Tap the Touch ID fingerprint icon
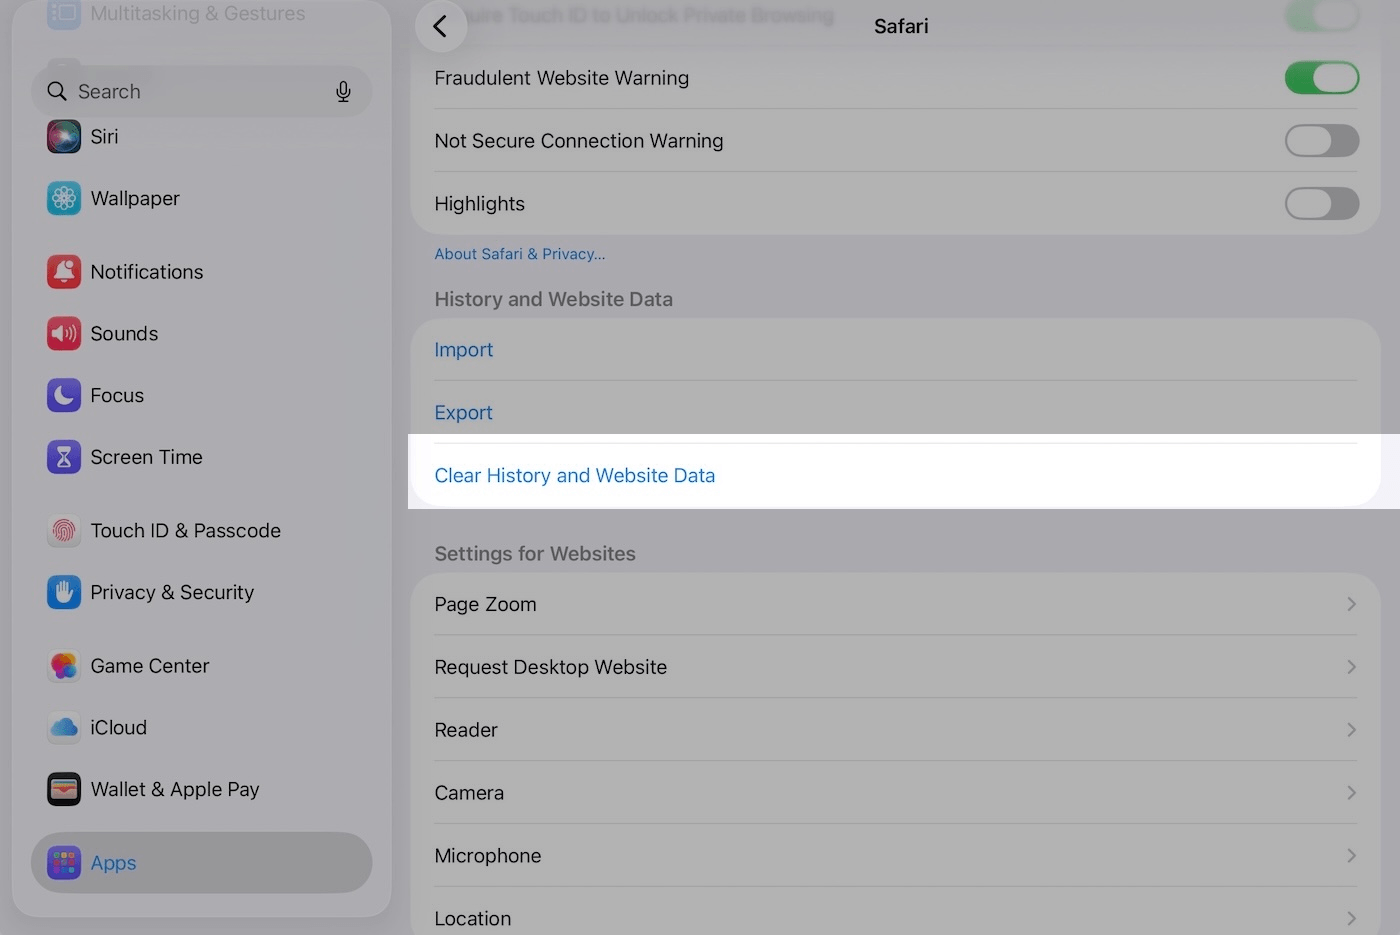This screenshot has height=935, width=1400. (64, 531)
